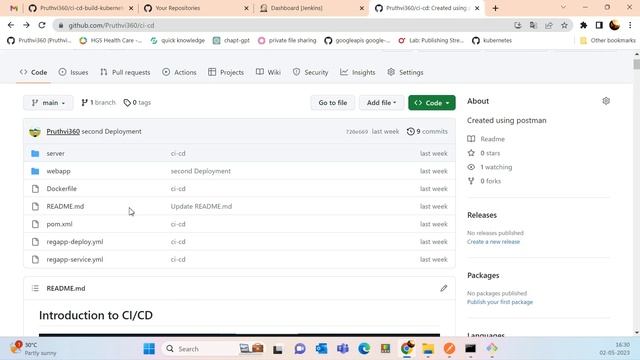Viewport: 640px width, 360px height.
Task: Open Microsoft Edge from taskbar
Action: tap(364, 349)
